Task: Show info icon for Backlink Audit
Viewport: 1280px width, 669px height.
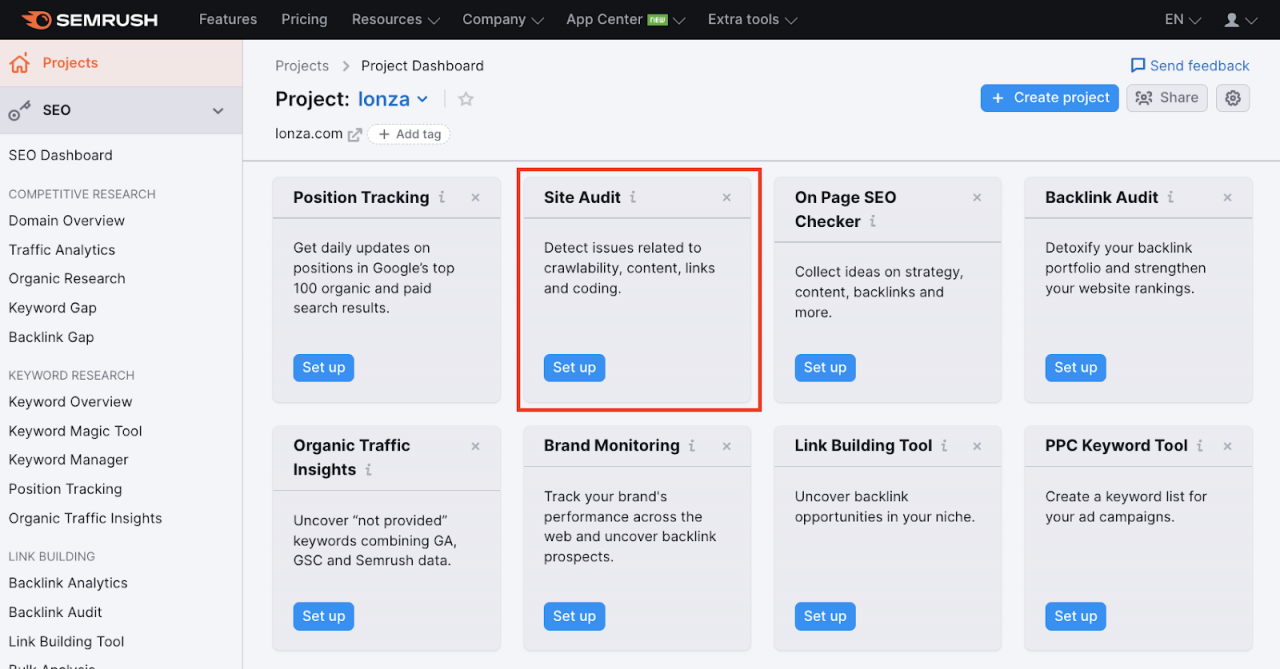Action: tap(1171, 198)
